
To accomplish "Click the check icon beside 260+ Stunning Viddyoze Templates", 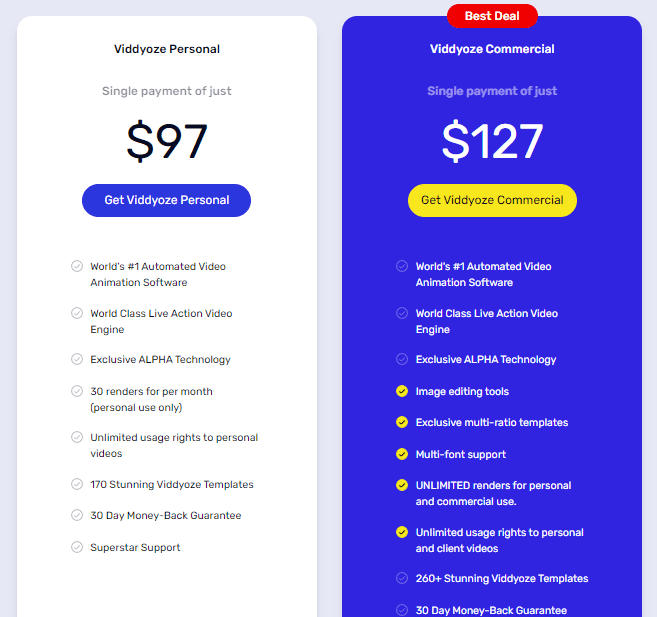I will point(402,578).
